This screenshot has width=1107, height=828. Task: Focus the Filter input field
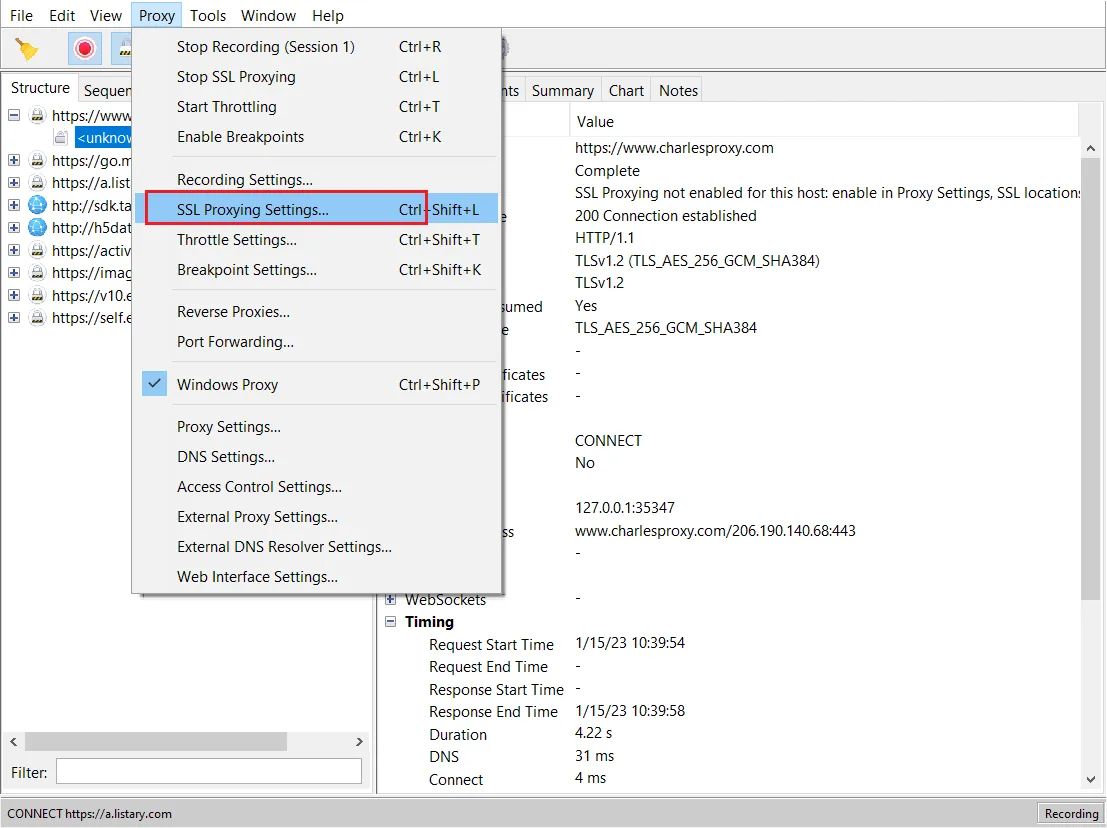coord(209,772)
